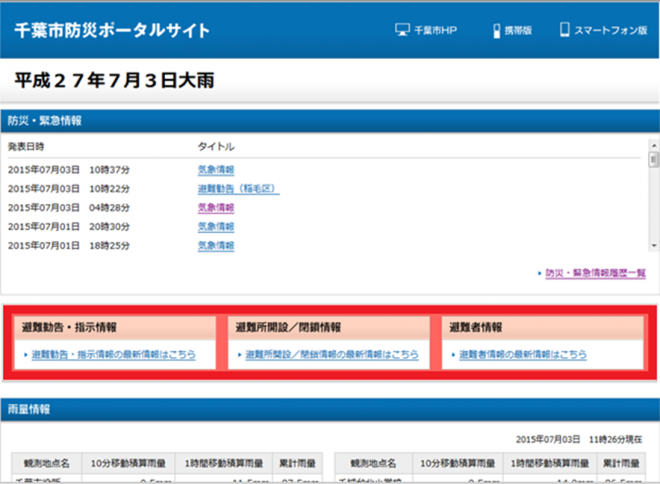Click the タイトル column header

[216, 146]
